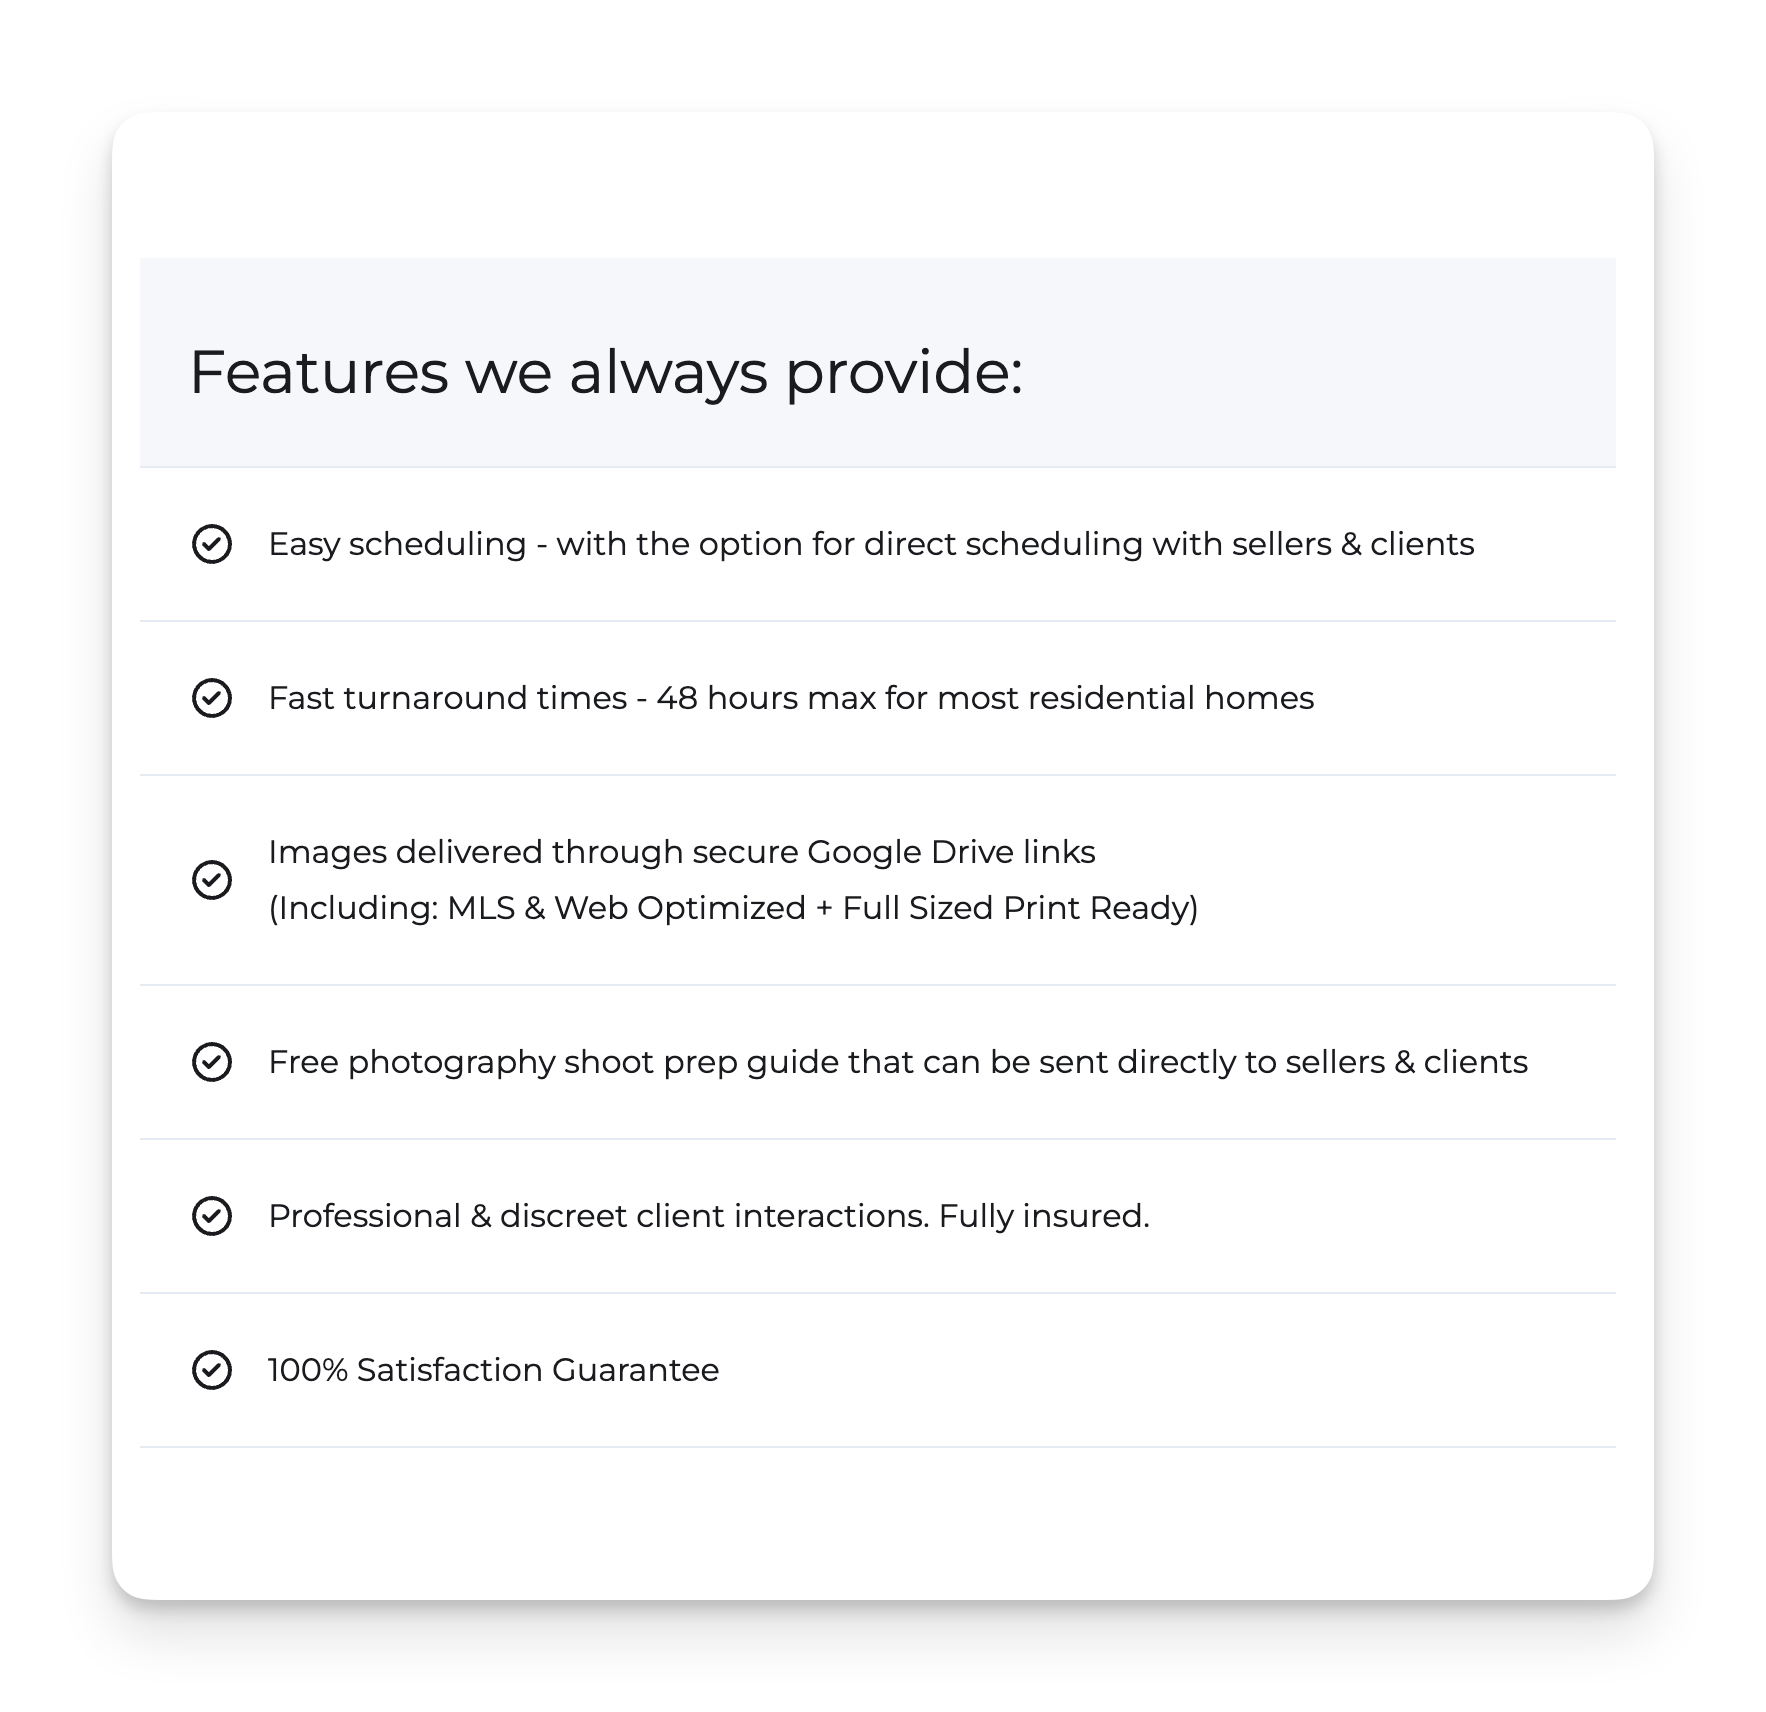Viewport: 1766px width, 1712px height.
Task: Click the MLS & Web Optimized details line
Action: tap(733, 908)
